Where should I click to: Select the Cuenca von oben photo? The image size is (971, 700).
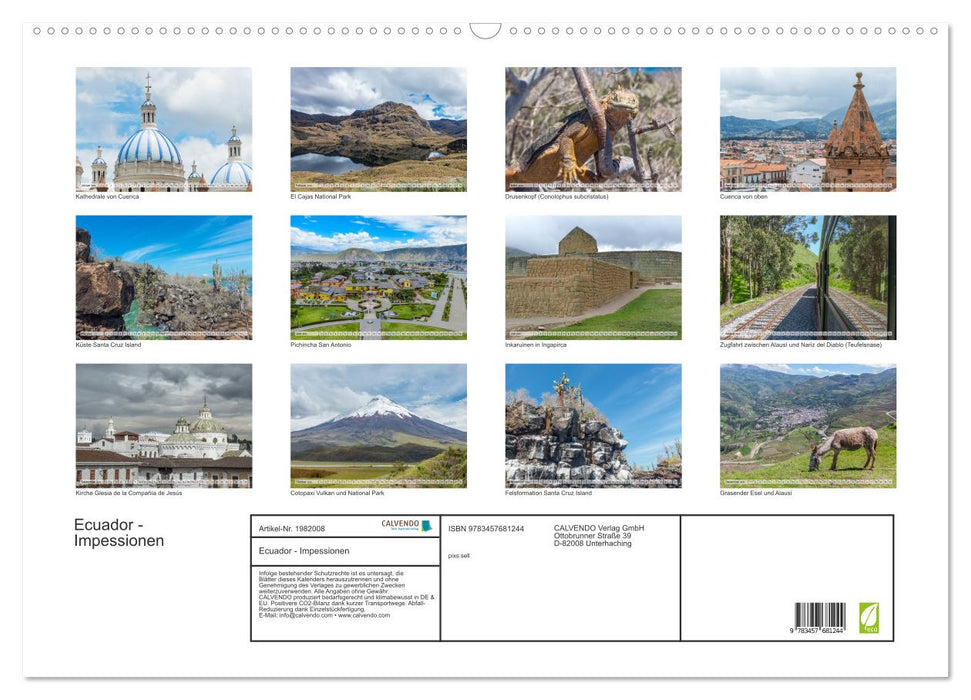point(807,128)
